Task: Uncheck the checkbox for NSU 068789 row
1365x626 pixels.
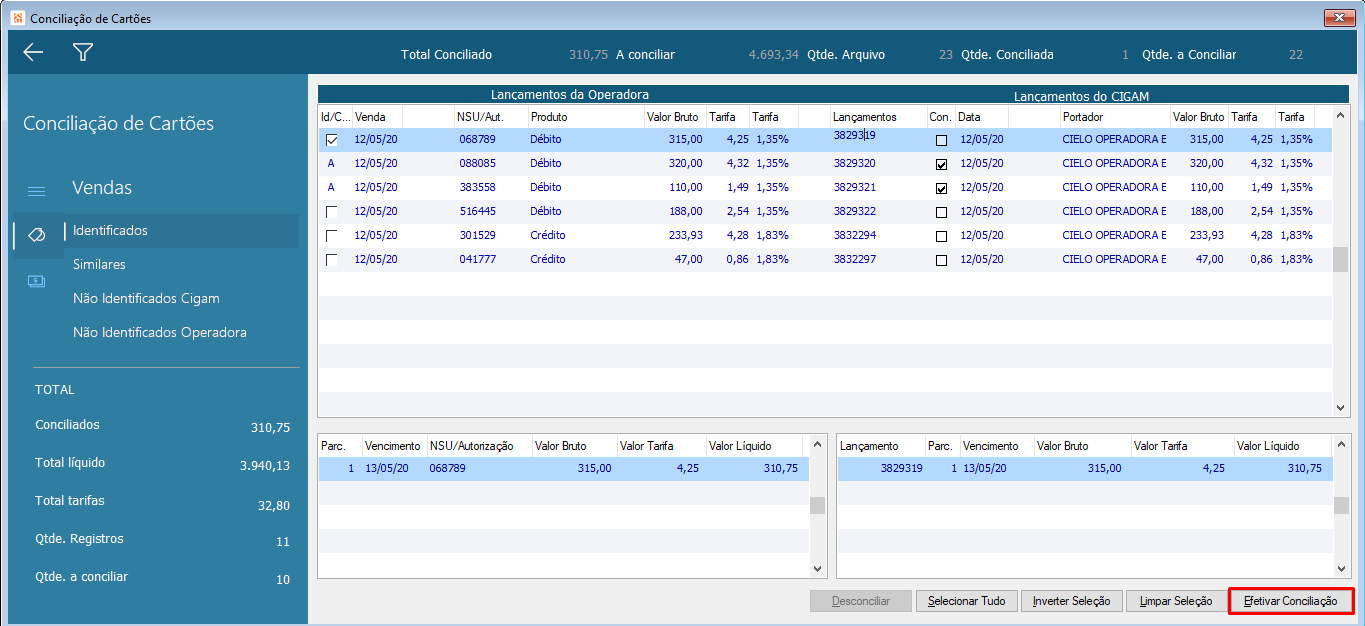Action: 332,140
